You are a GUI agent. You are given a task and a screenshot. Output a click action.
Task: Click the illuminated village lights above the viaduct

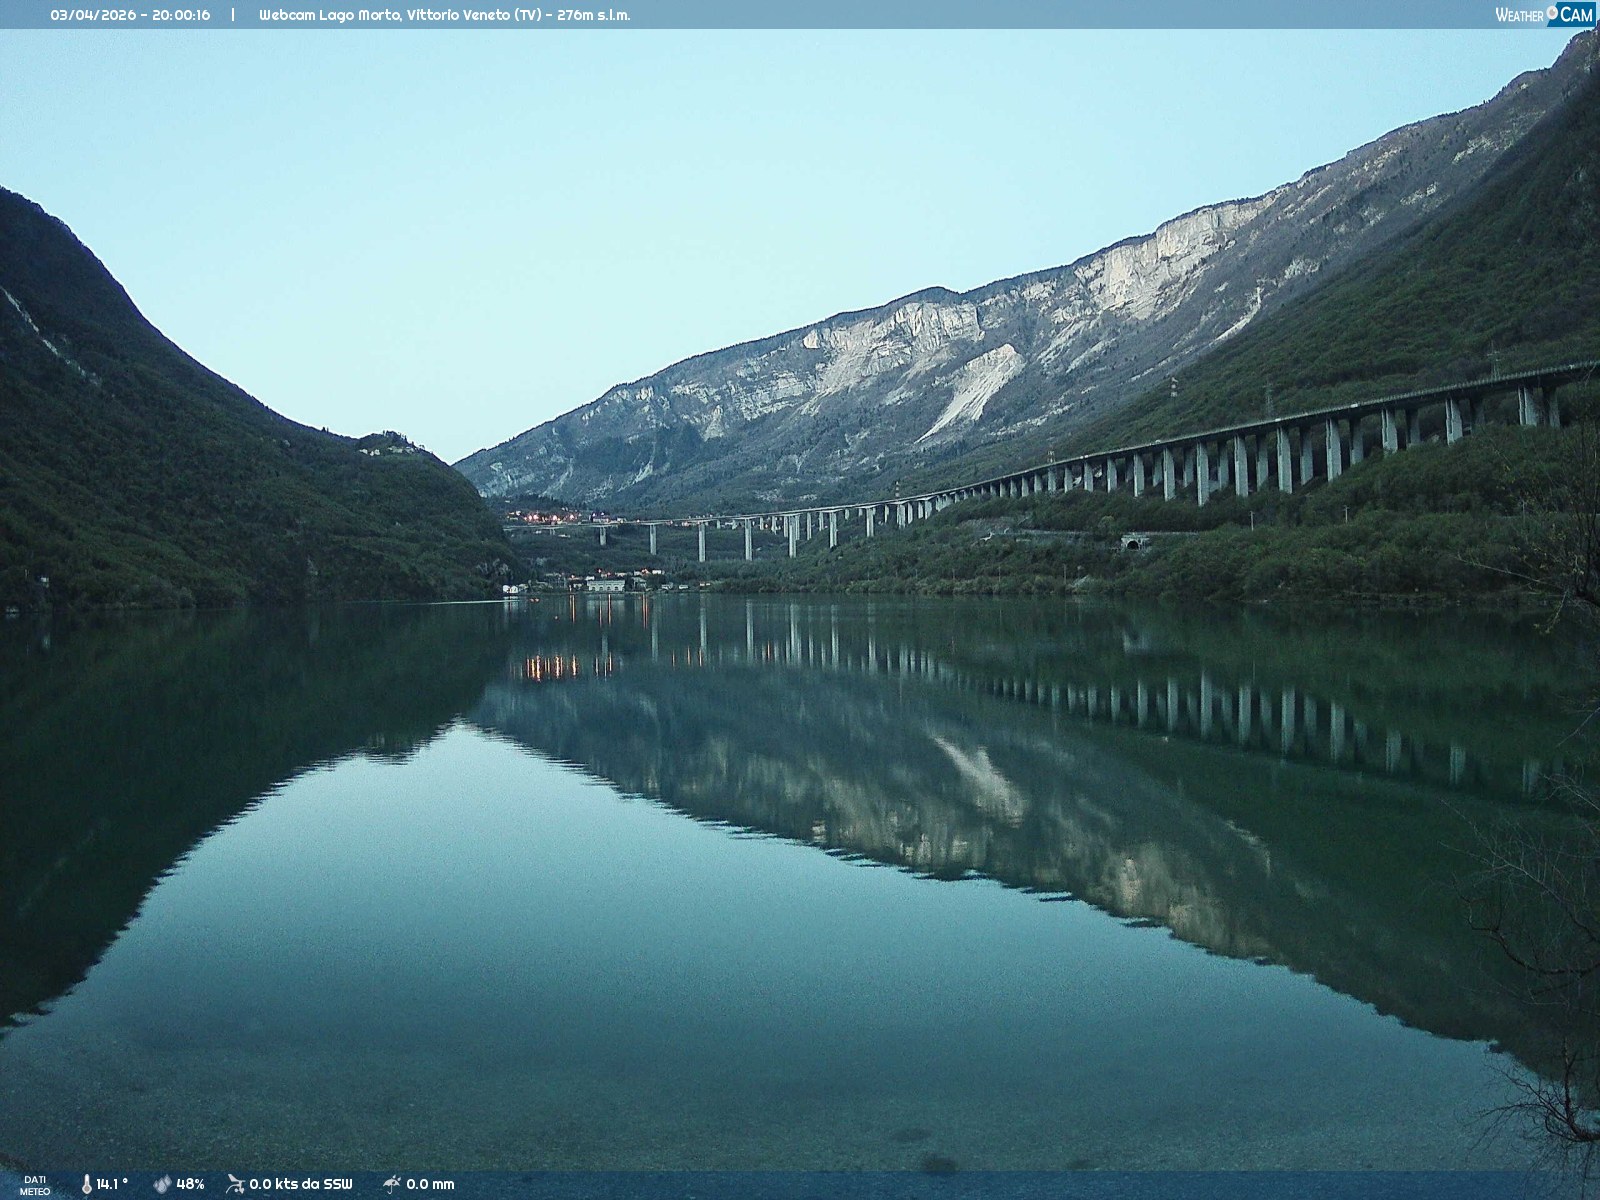[x=545, y=517]
